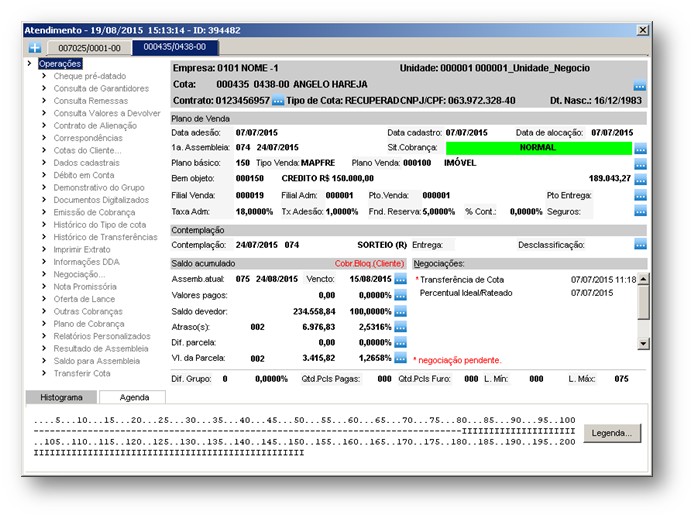This screenshot has width=695, height=519.
Task: Switch to tab 007025/0001-00
Action: pyautogui.click(x=89, y=48)
